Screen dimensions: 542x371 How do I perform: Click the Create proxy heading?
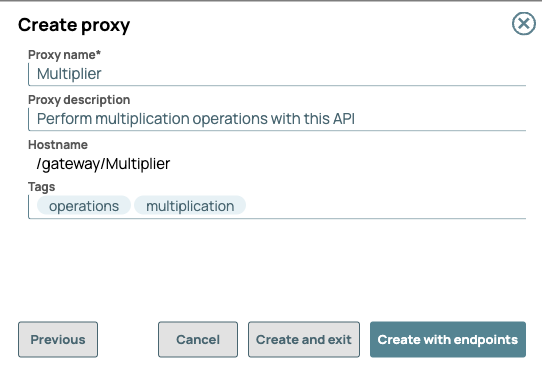pyautogui.click(x=74, y=25)
